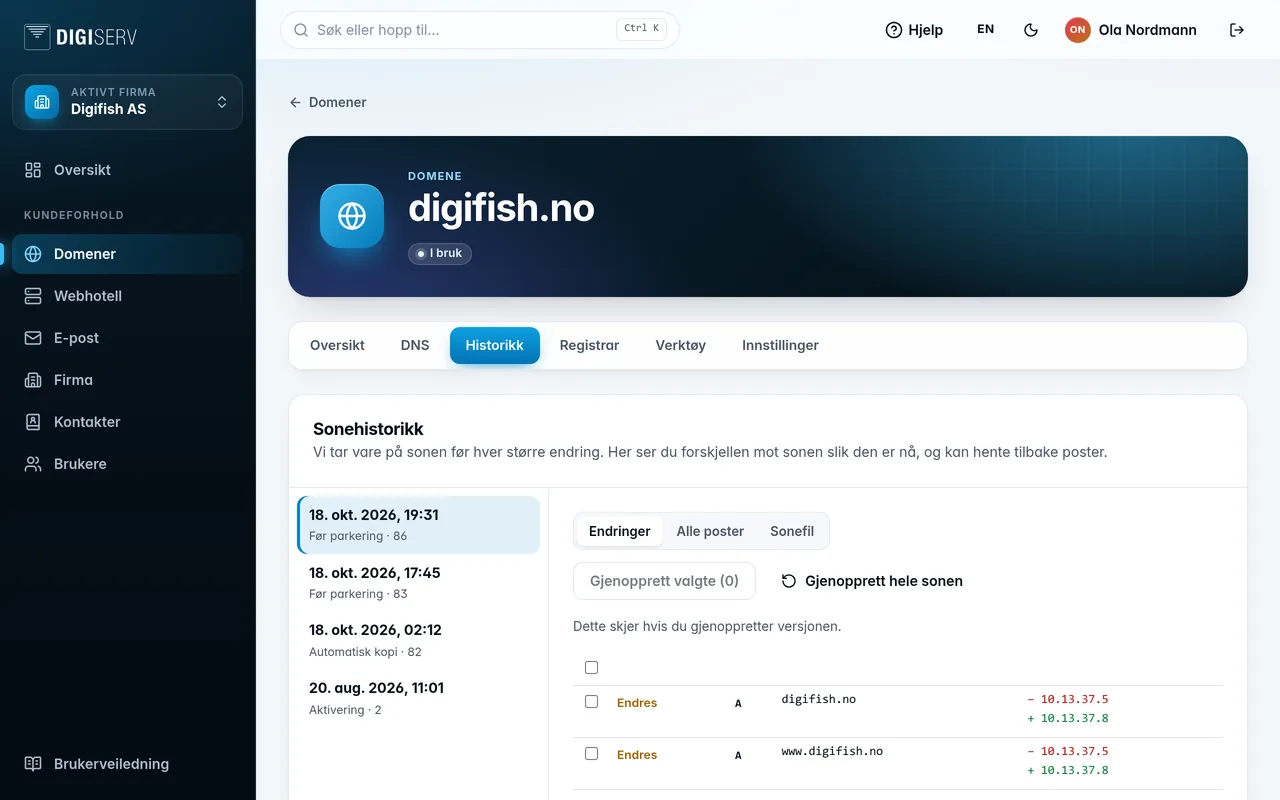Viewport: 1280px width, 800px height.
Task: Click the Sonehistorikk heading
Action: point(368,429)
